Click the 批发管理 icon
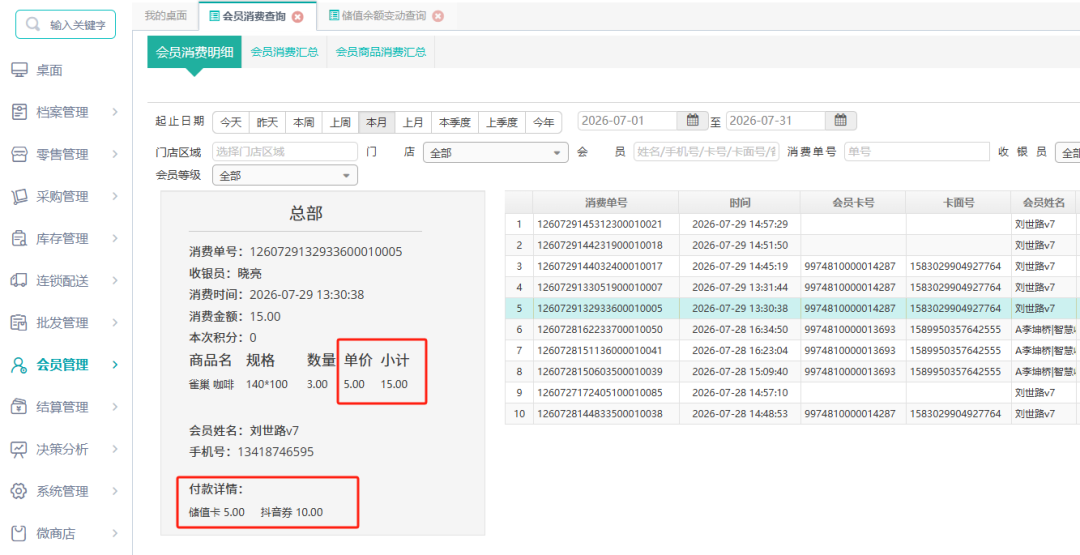 click(19, 322)
